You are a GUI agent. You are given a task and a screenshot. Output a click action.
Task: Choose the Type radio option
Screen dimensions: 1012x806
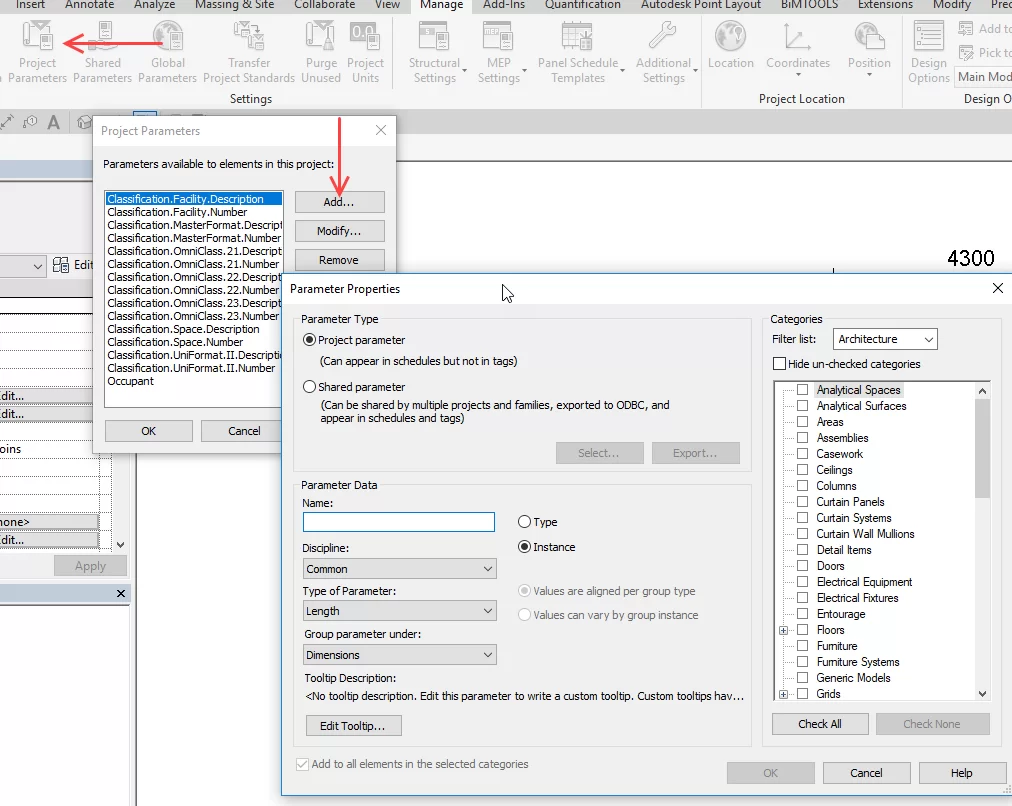pos(525,522)
